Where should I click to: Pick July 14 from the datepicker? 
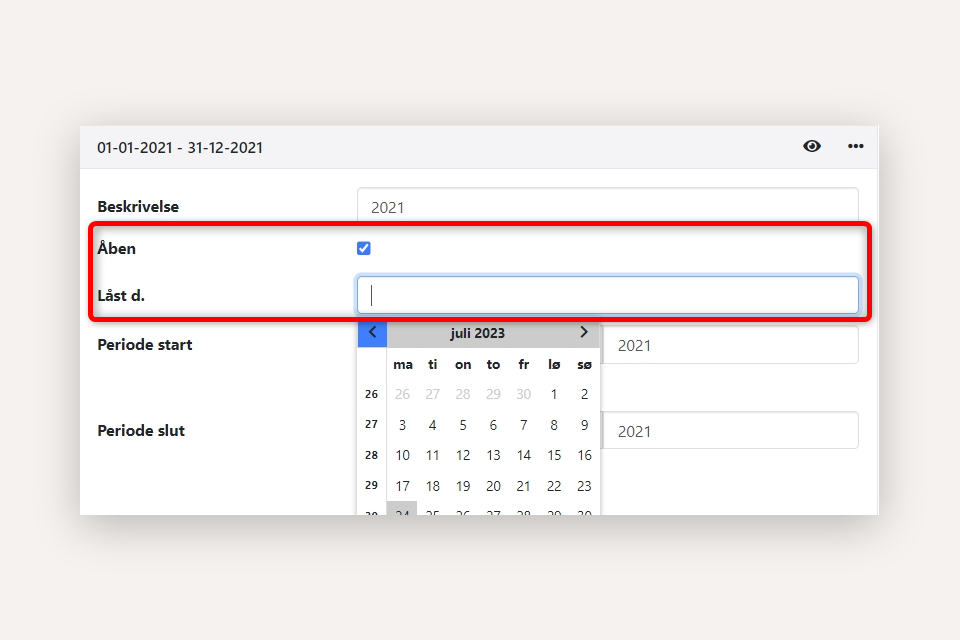coord(523,455)
